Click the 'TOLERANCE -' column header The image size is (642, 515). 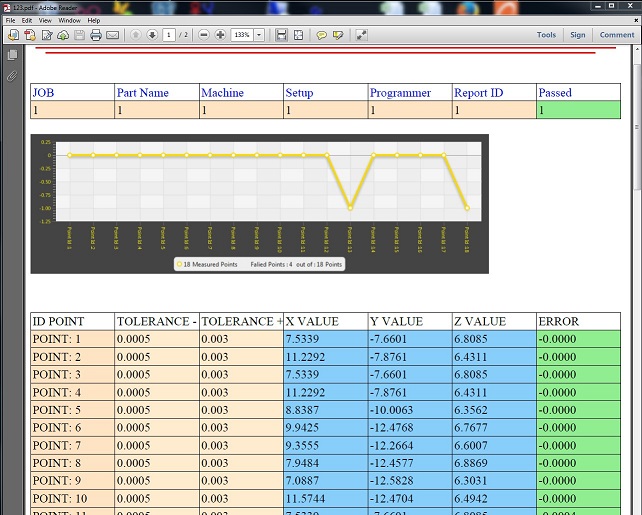pos(157,321)
